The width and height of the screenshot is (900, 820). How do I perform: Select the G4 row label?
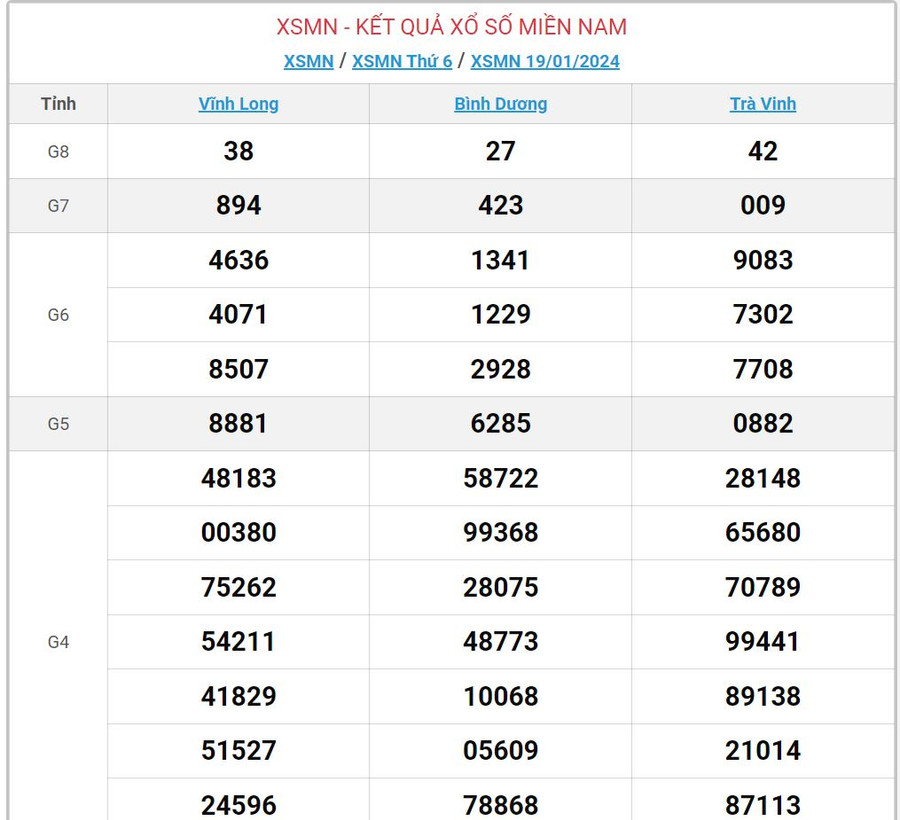tap(58, 642)
